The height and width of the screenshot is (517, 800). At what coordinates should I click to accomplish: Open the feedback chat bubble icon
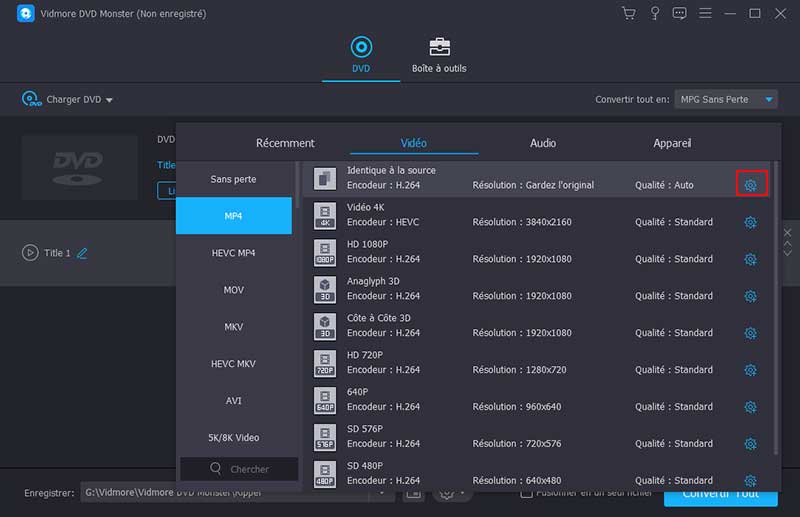[x=680, y=14]
